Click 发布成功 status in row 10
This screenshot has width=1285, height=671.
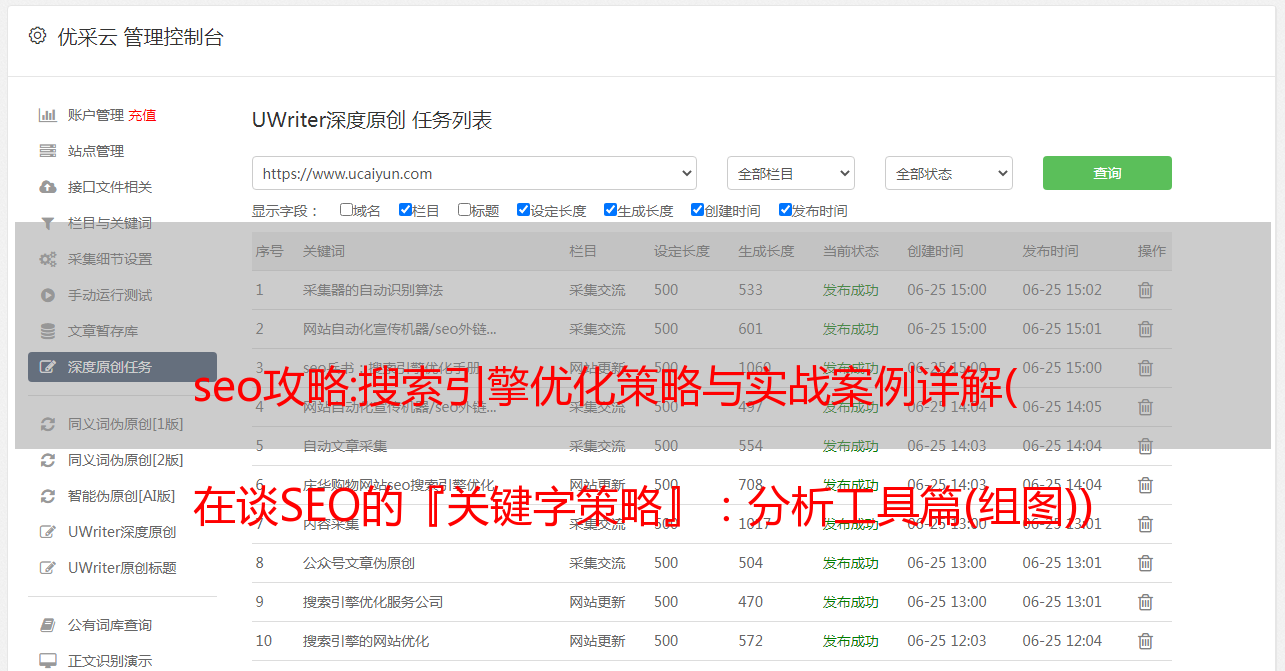point(851,641)
